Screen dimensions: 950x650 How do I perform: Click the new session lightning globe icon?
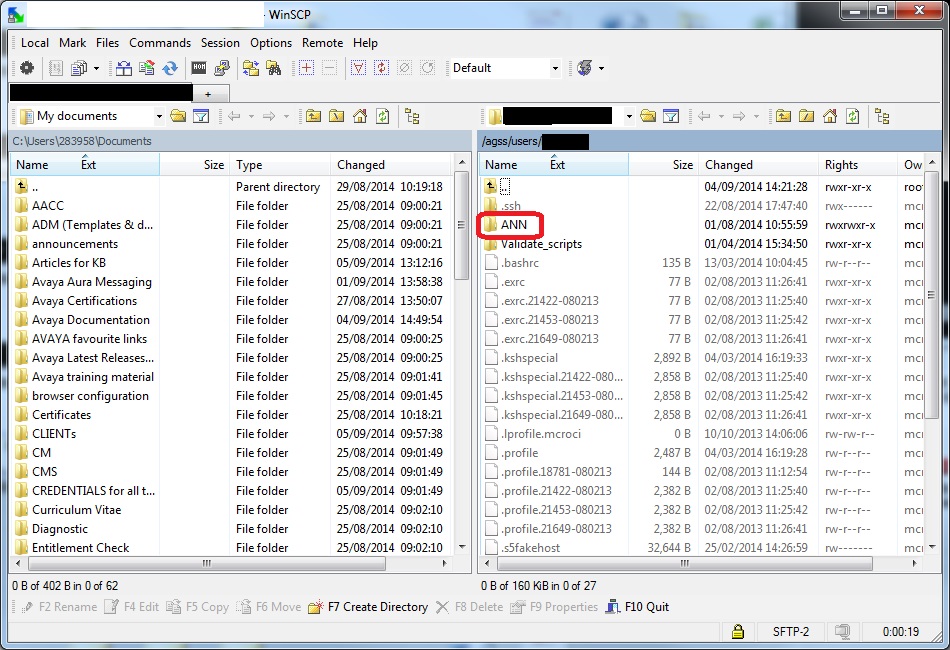tap(585, 68)
